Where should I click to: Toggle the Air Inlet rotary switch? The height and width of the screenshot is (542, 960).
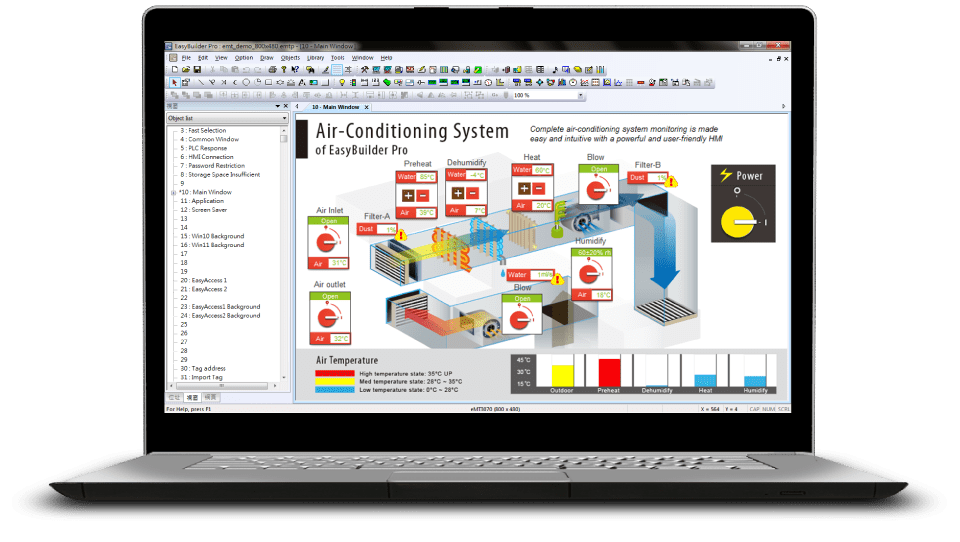click(328, 242)
